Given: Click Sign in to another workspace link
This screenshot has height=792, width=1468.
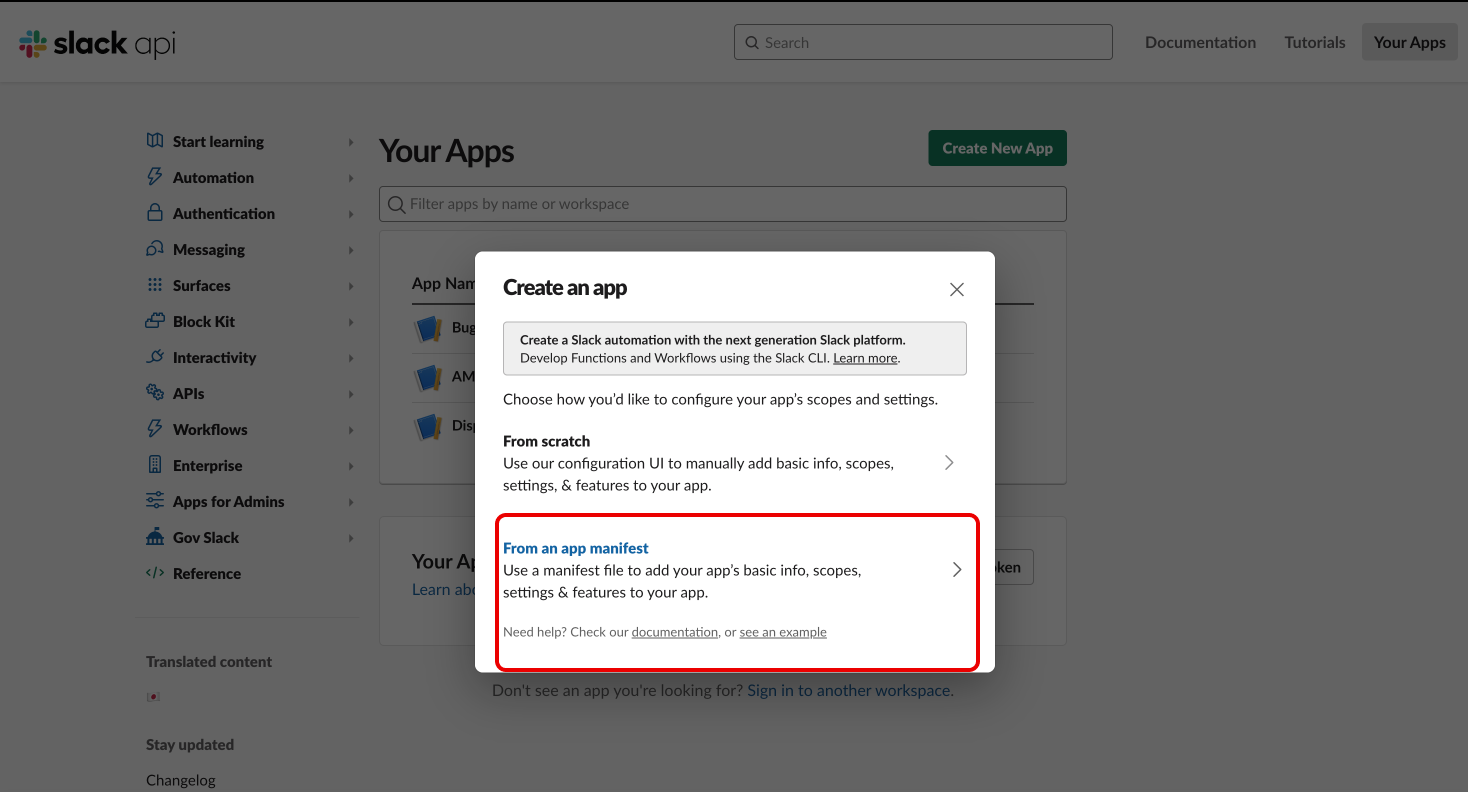Looking at the screenshot, I should [850, 690].
